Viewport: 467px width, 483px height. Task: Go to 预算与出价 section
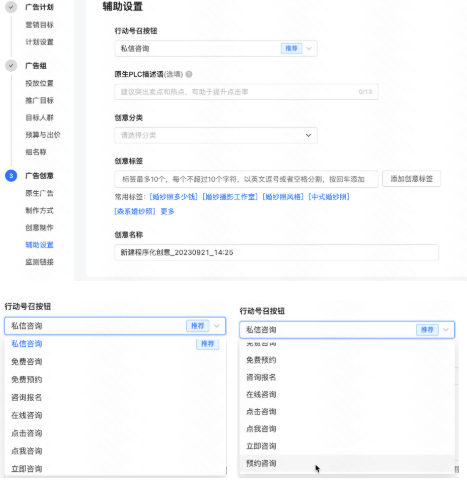(43, 135)
